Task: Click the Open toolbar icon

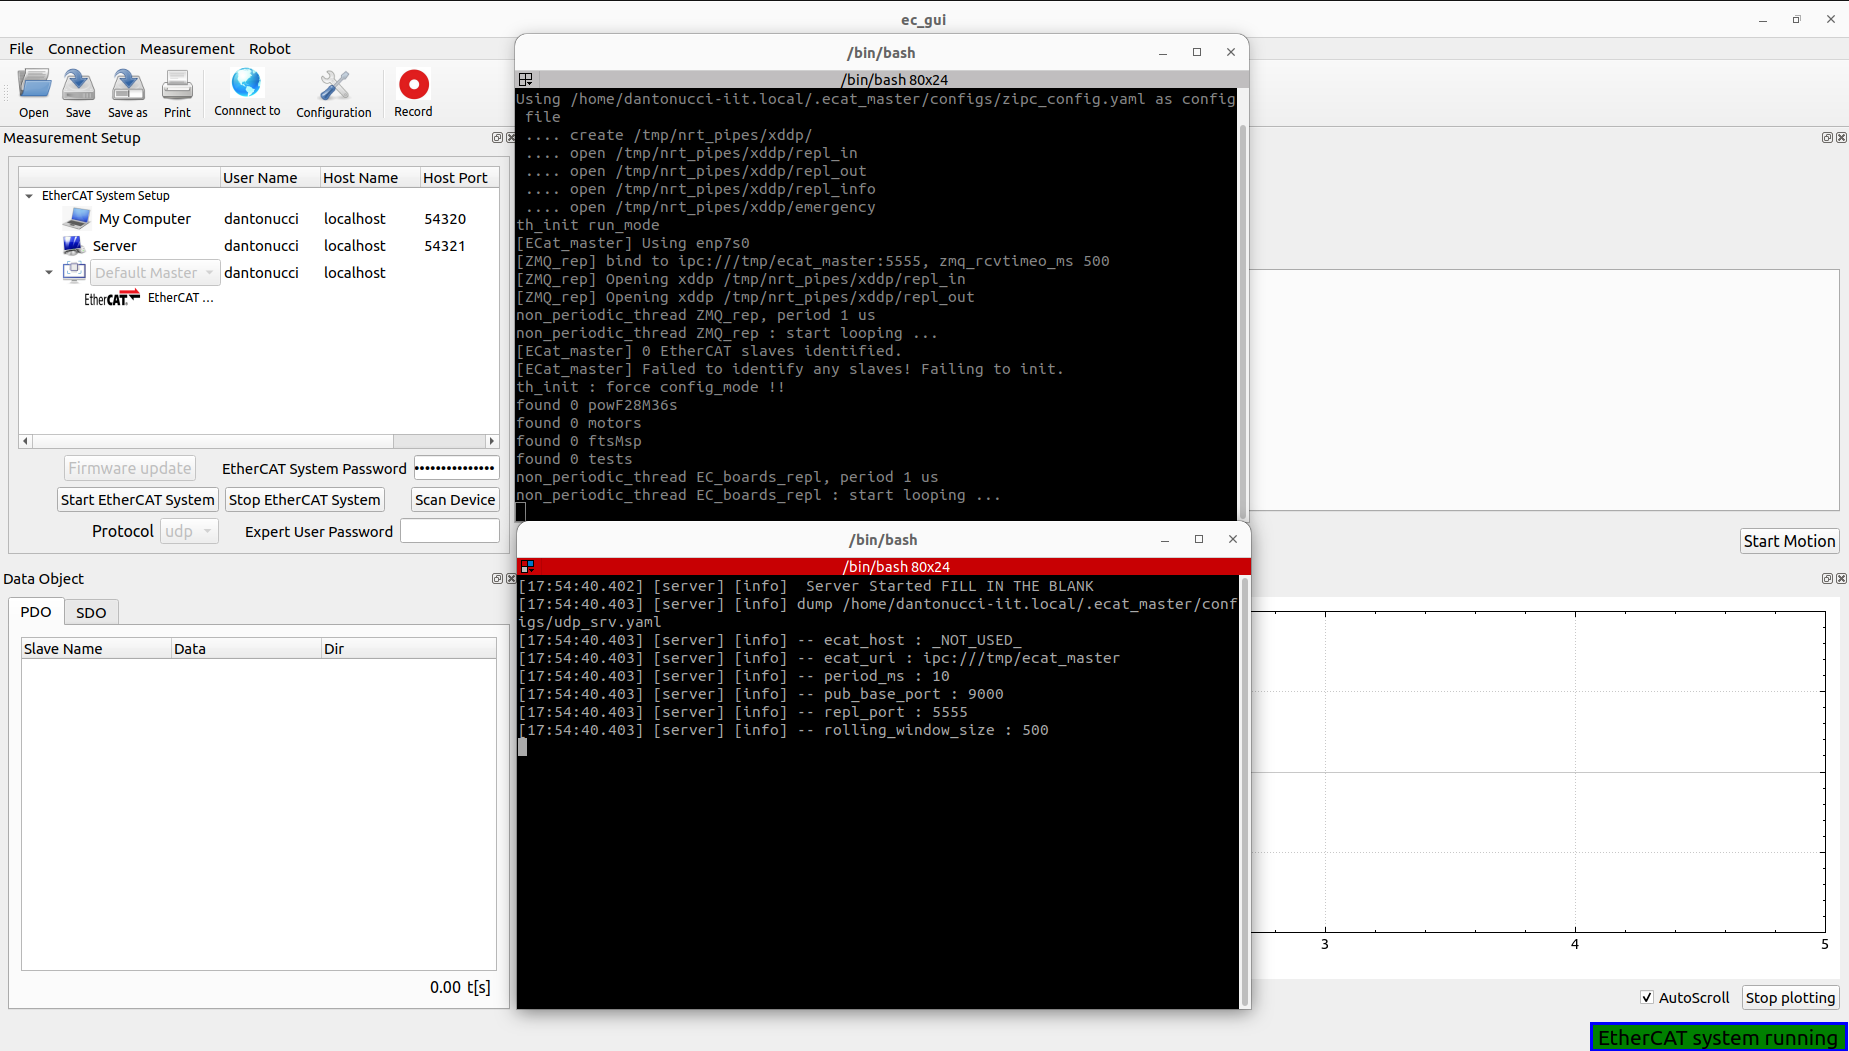Action: tap(34, 85)
